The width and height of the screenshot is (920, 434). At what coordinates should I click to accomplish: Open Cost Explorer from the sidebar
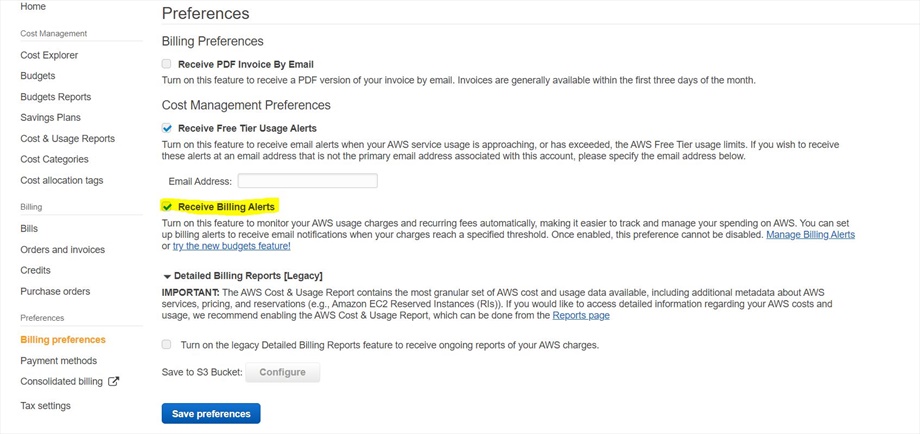tap(49, 55)
